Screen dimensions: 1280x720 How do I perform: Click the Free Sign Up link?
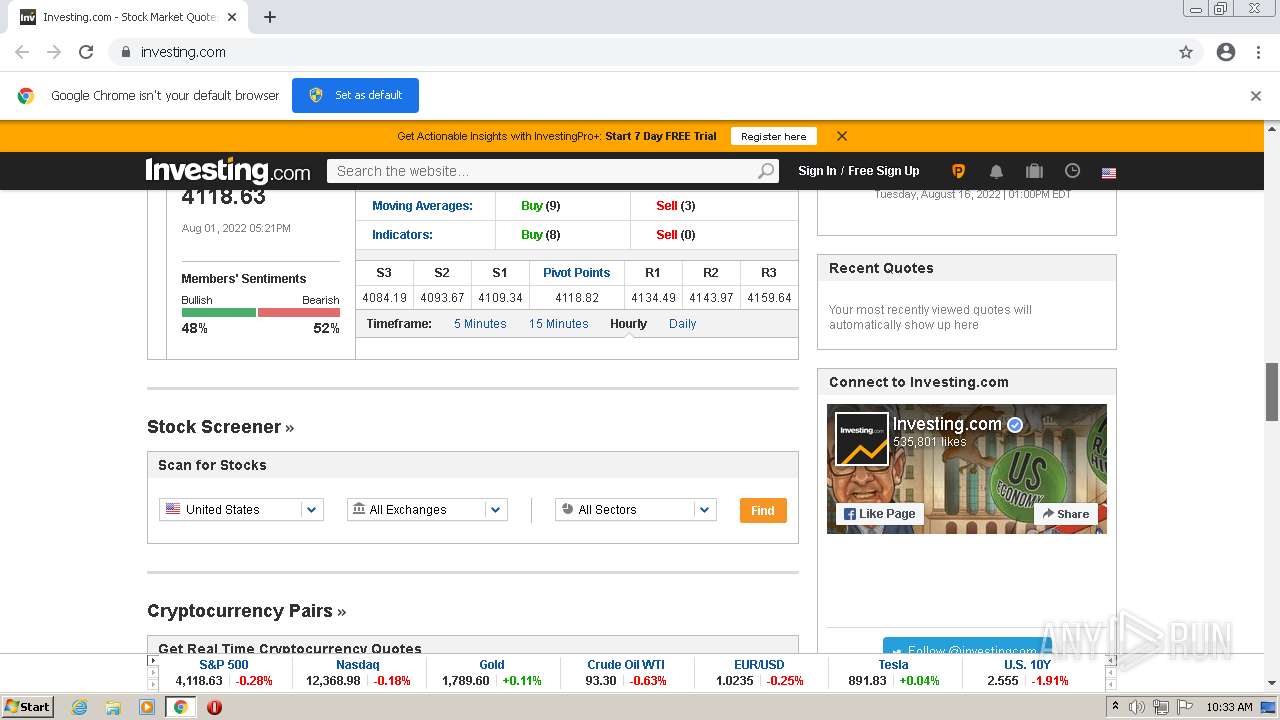pos(884,171)
